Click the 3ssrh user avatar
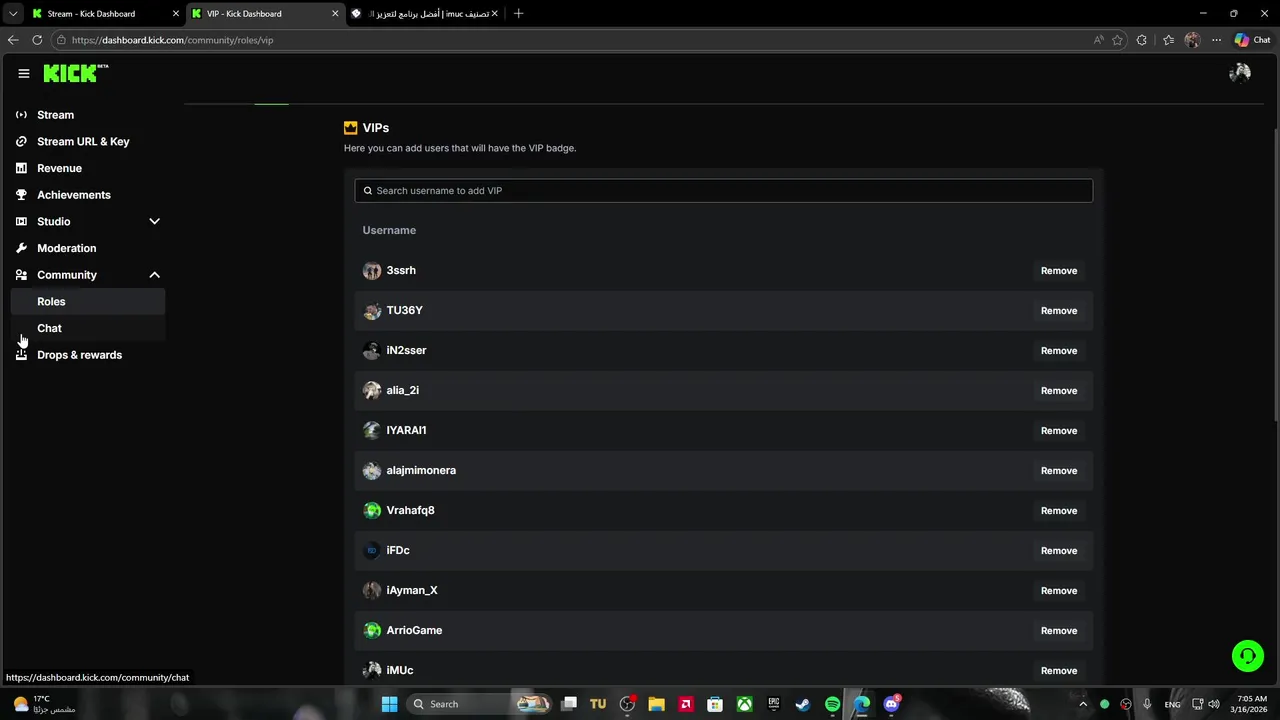 click(x=372, y=271)
